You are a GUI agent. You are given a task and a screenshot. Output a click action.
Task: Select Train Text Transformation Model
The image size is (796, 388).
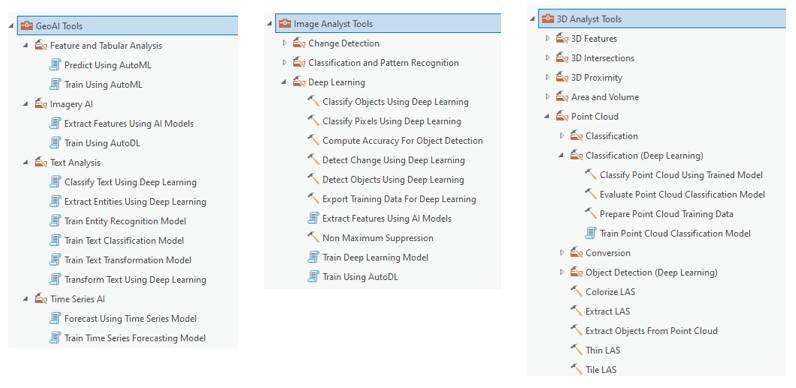click(x=128, y=260)
